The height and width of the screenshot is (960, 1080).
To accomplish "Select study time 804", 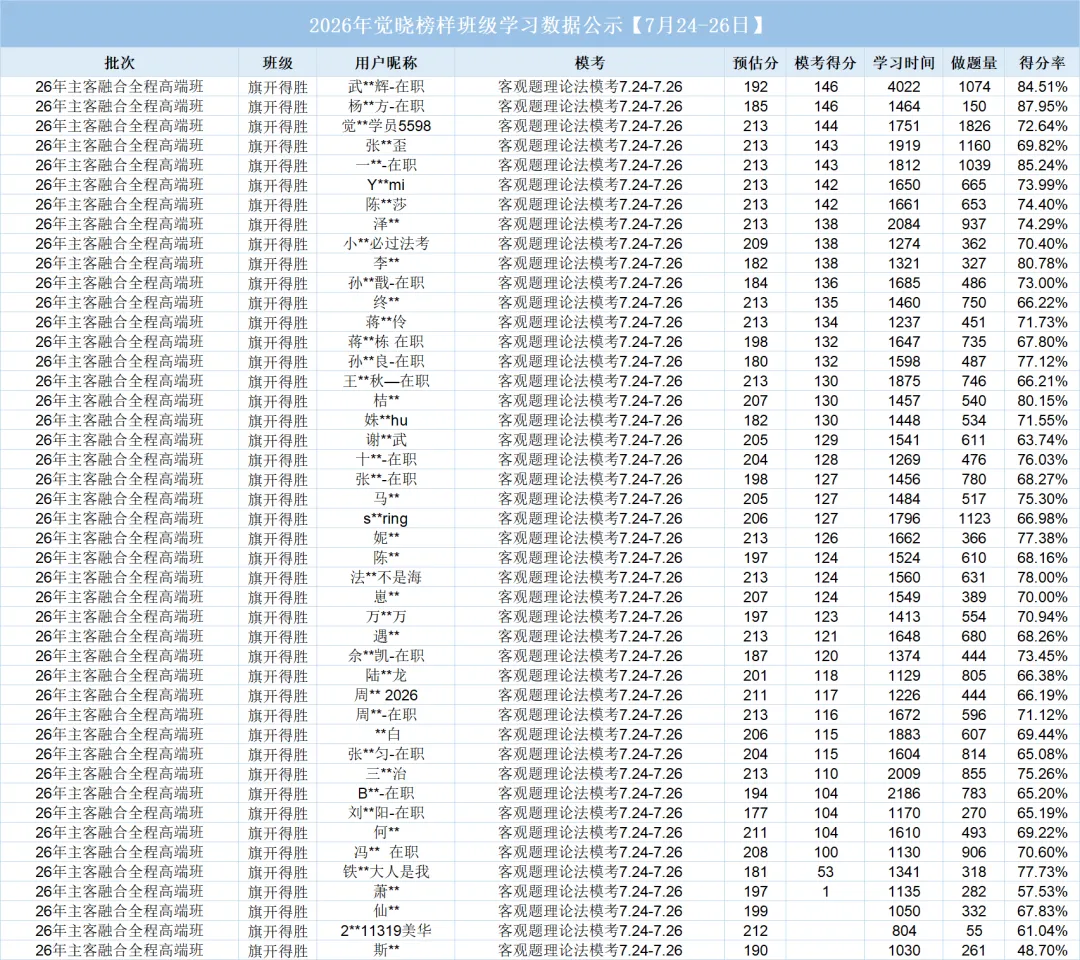I will [904, 930].
